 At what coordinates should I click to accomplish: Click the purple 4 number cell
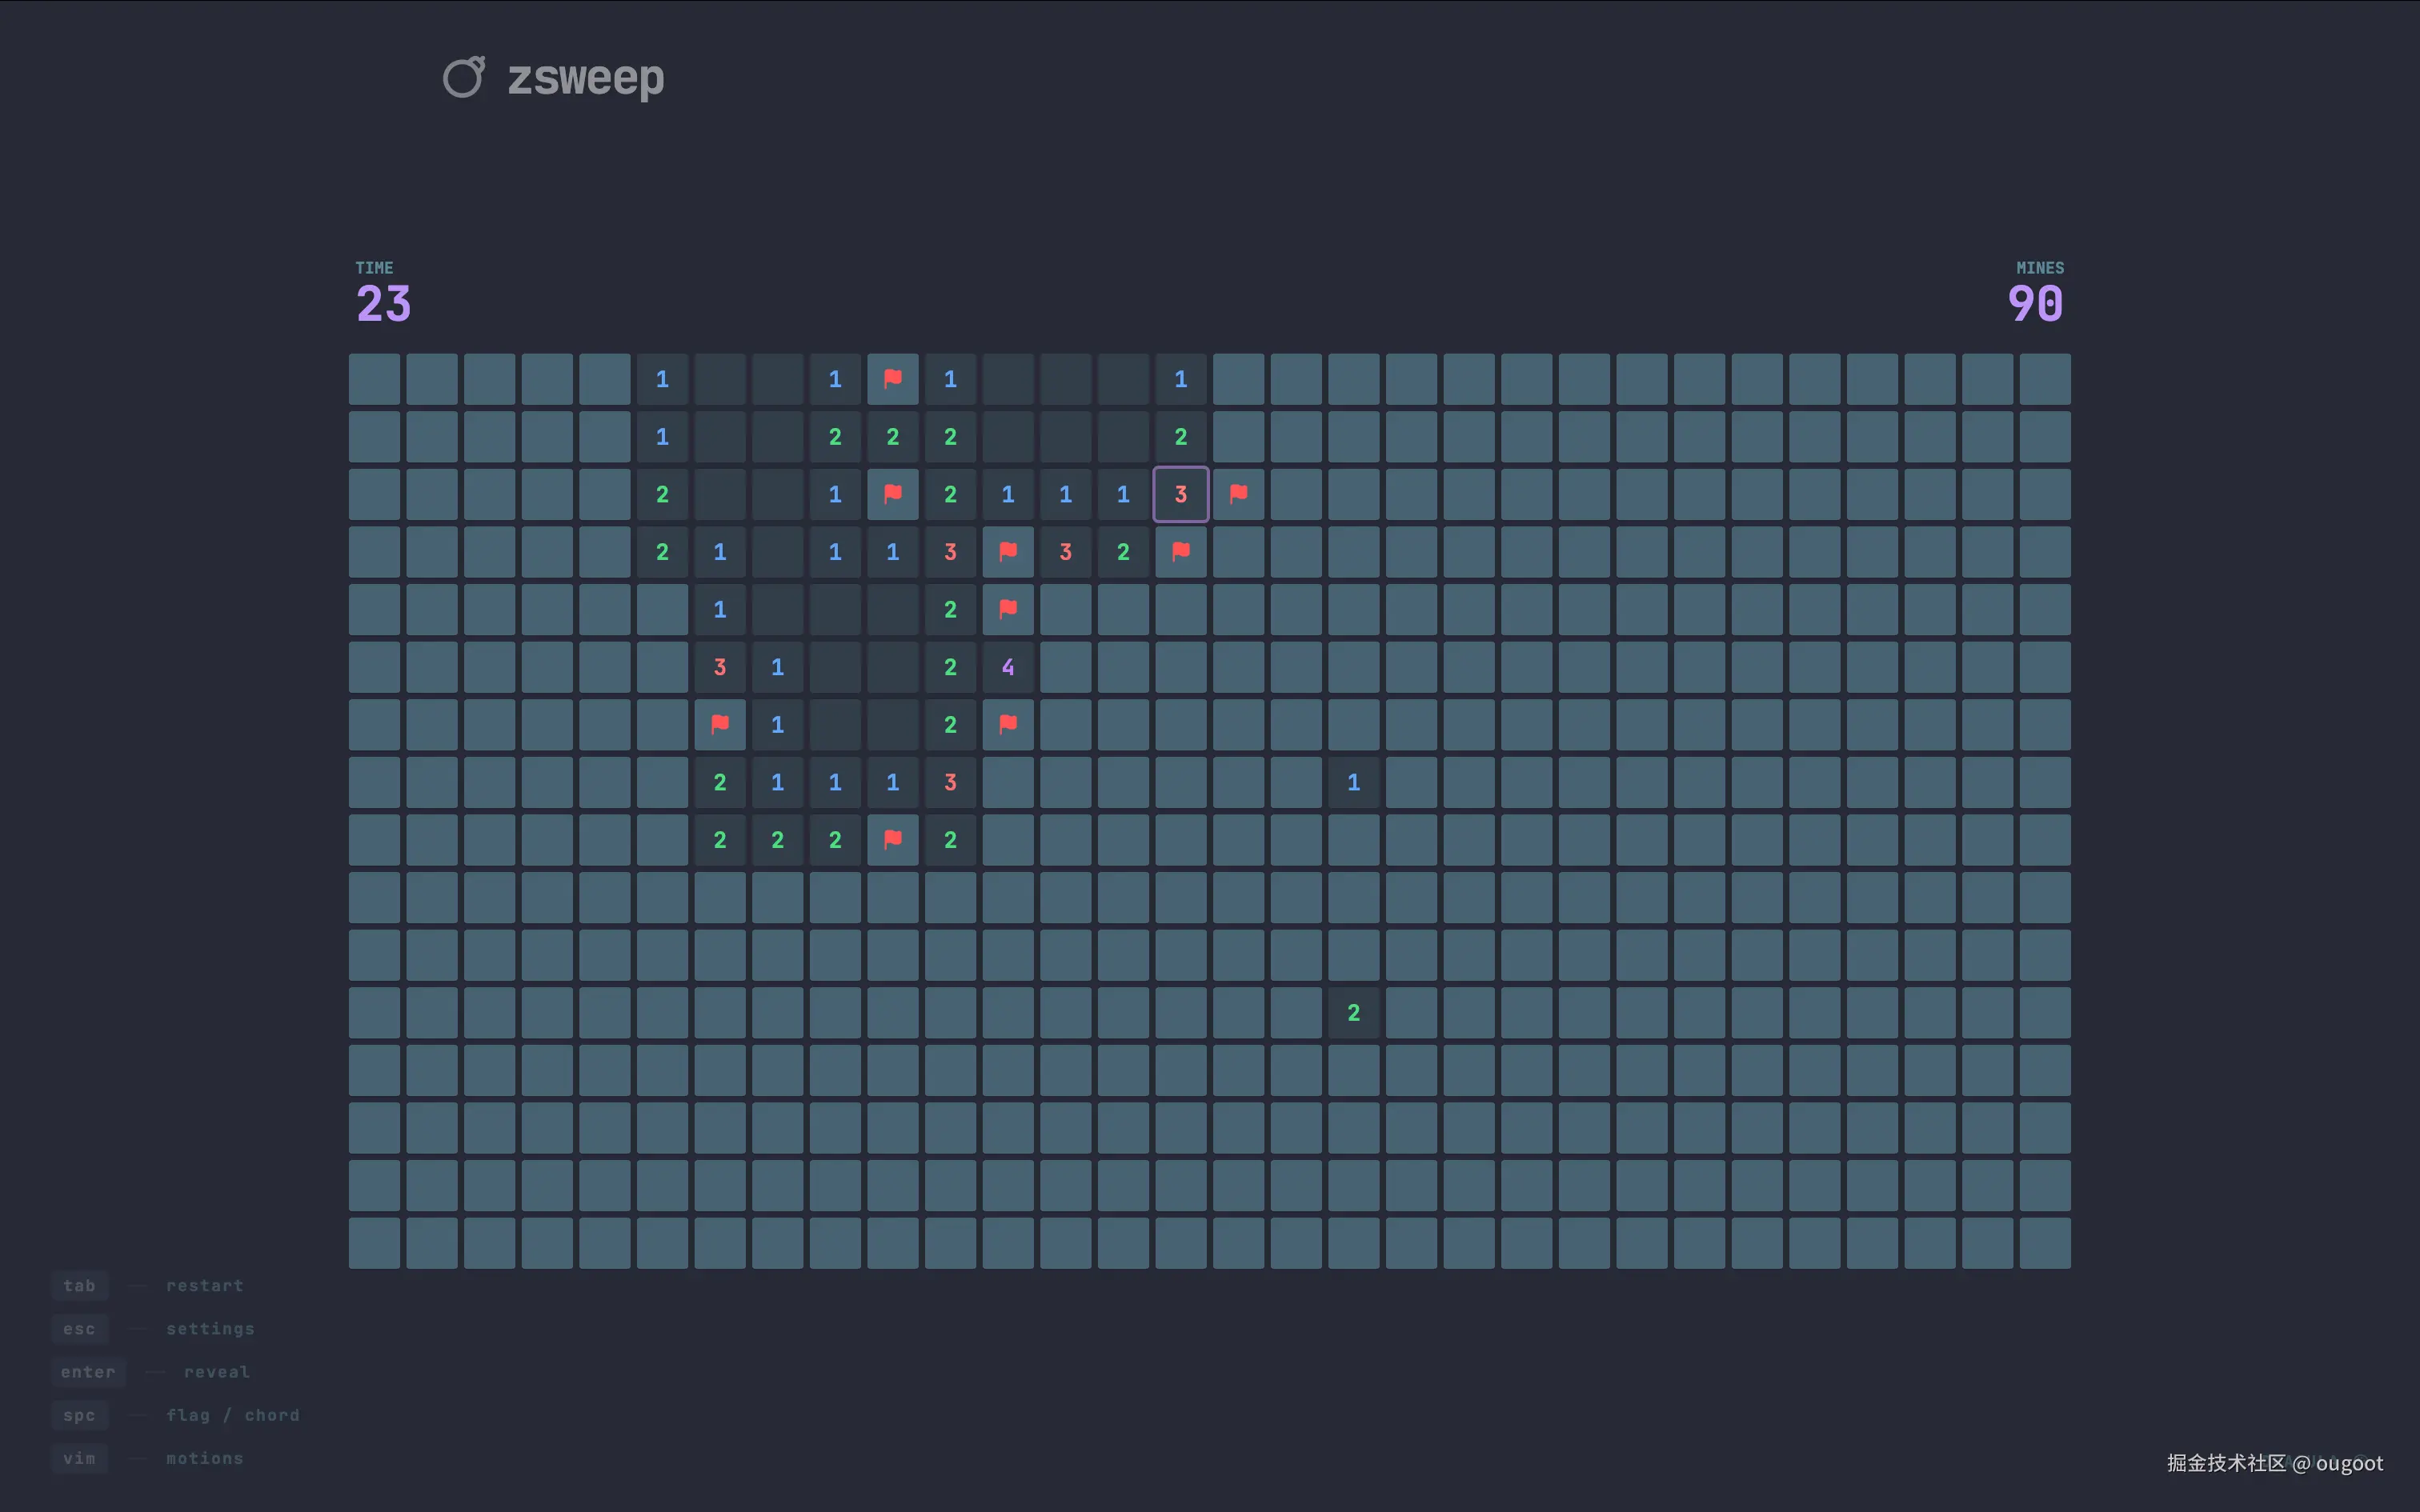click(x=1008, y=666)
